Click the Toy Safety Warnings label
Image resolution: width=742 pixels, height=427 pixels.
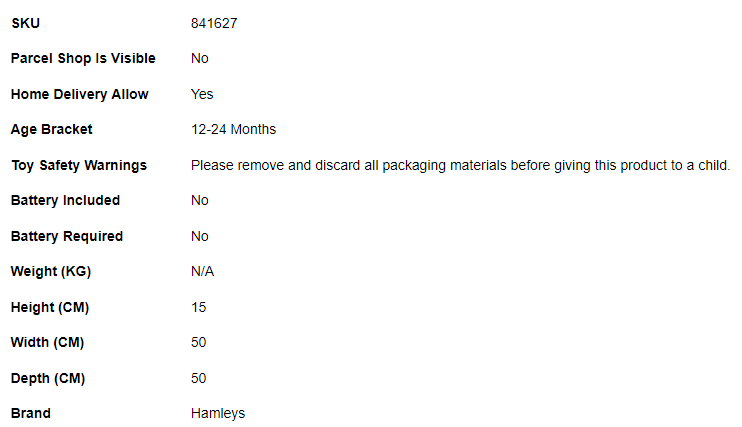(x=78, y=165)
